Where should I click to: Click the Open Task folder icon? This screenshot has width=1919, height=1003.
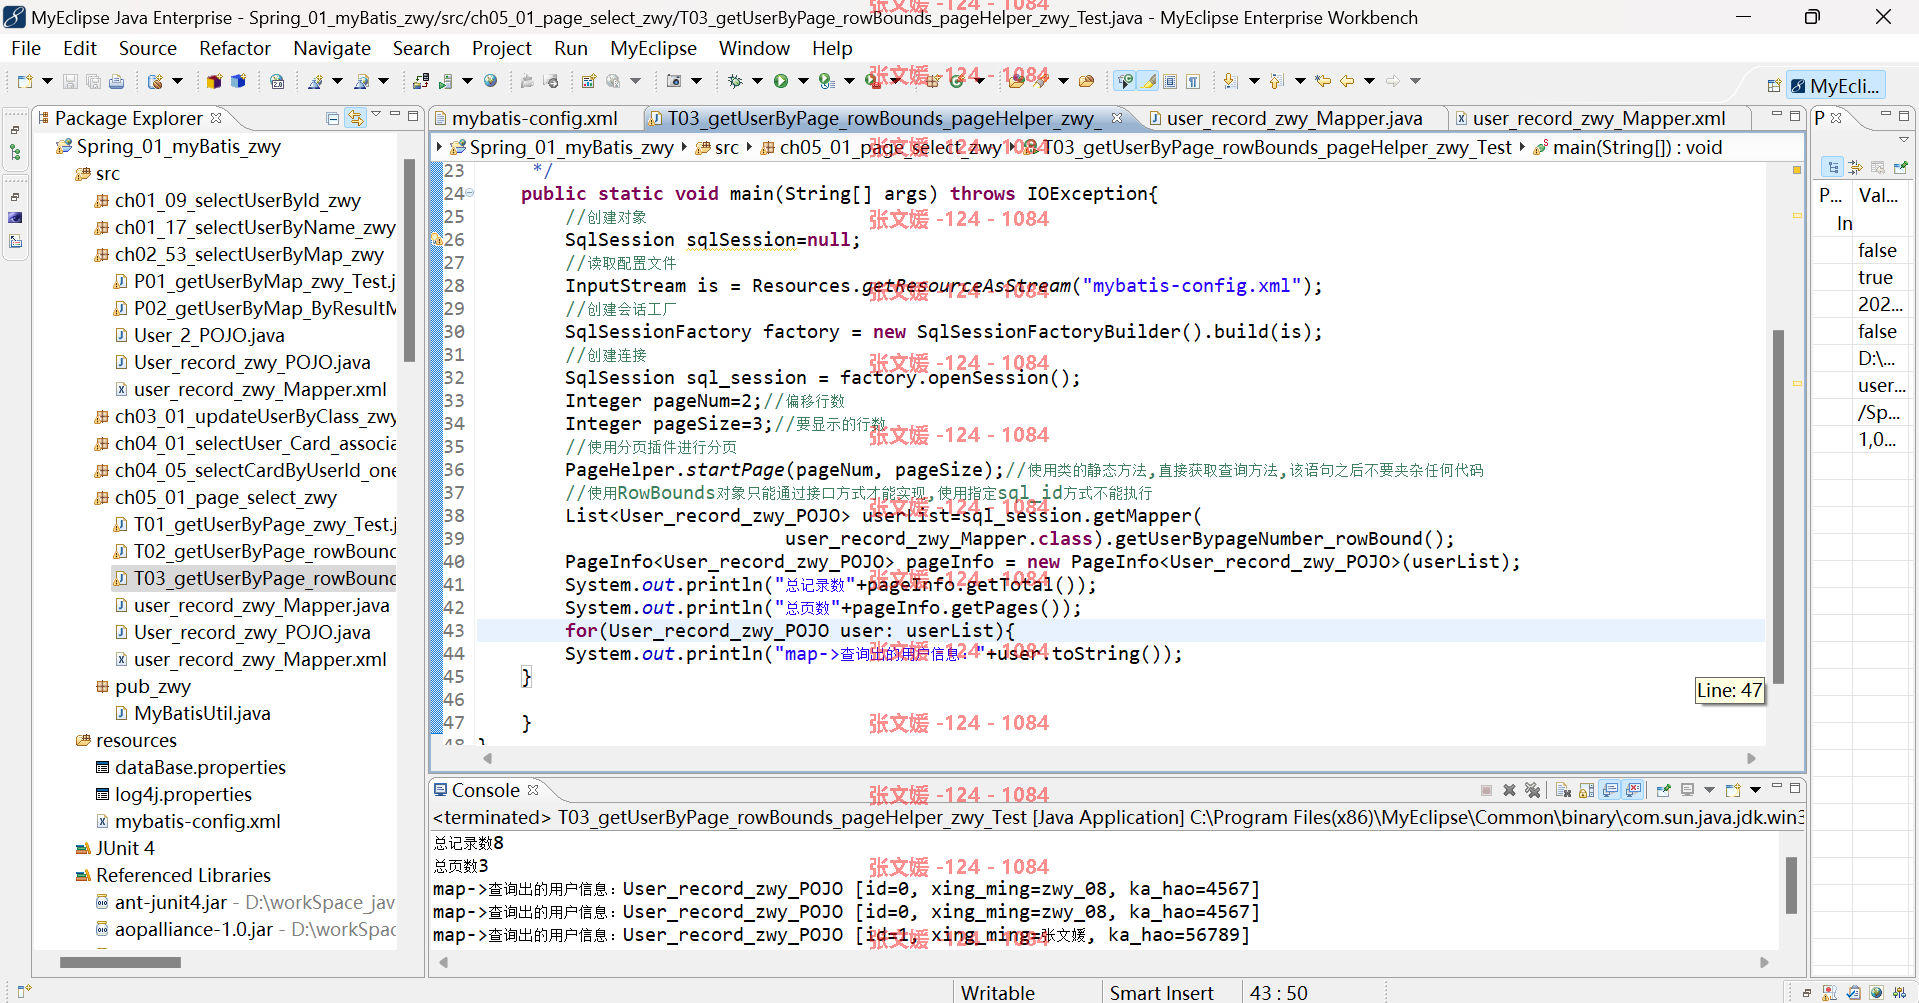tap(1086, 81)
